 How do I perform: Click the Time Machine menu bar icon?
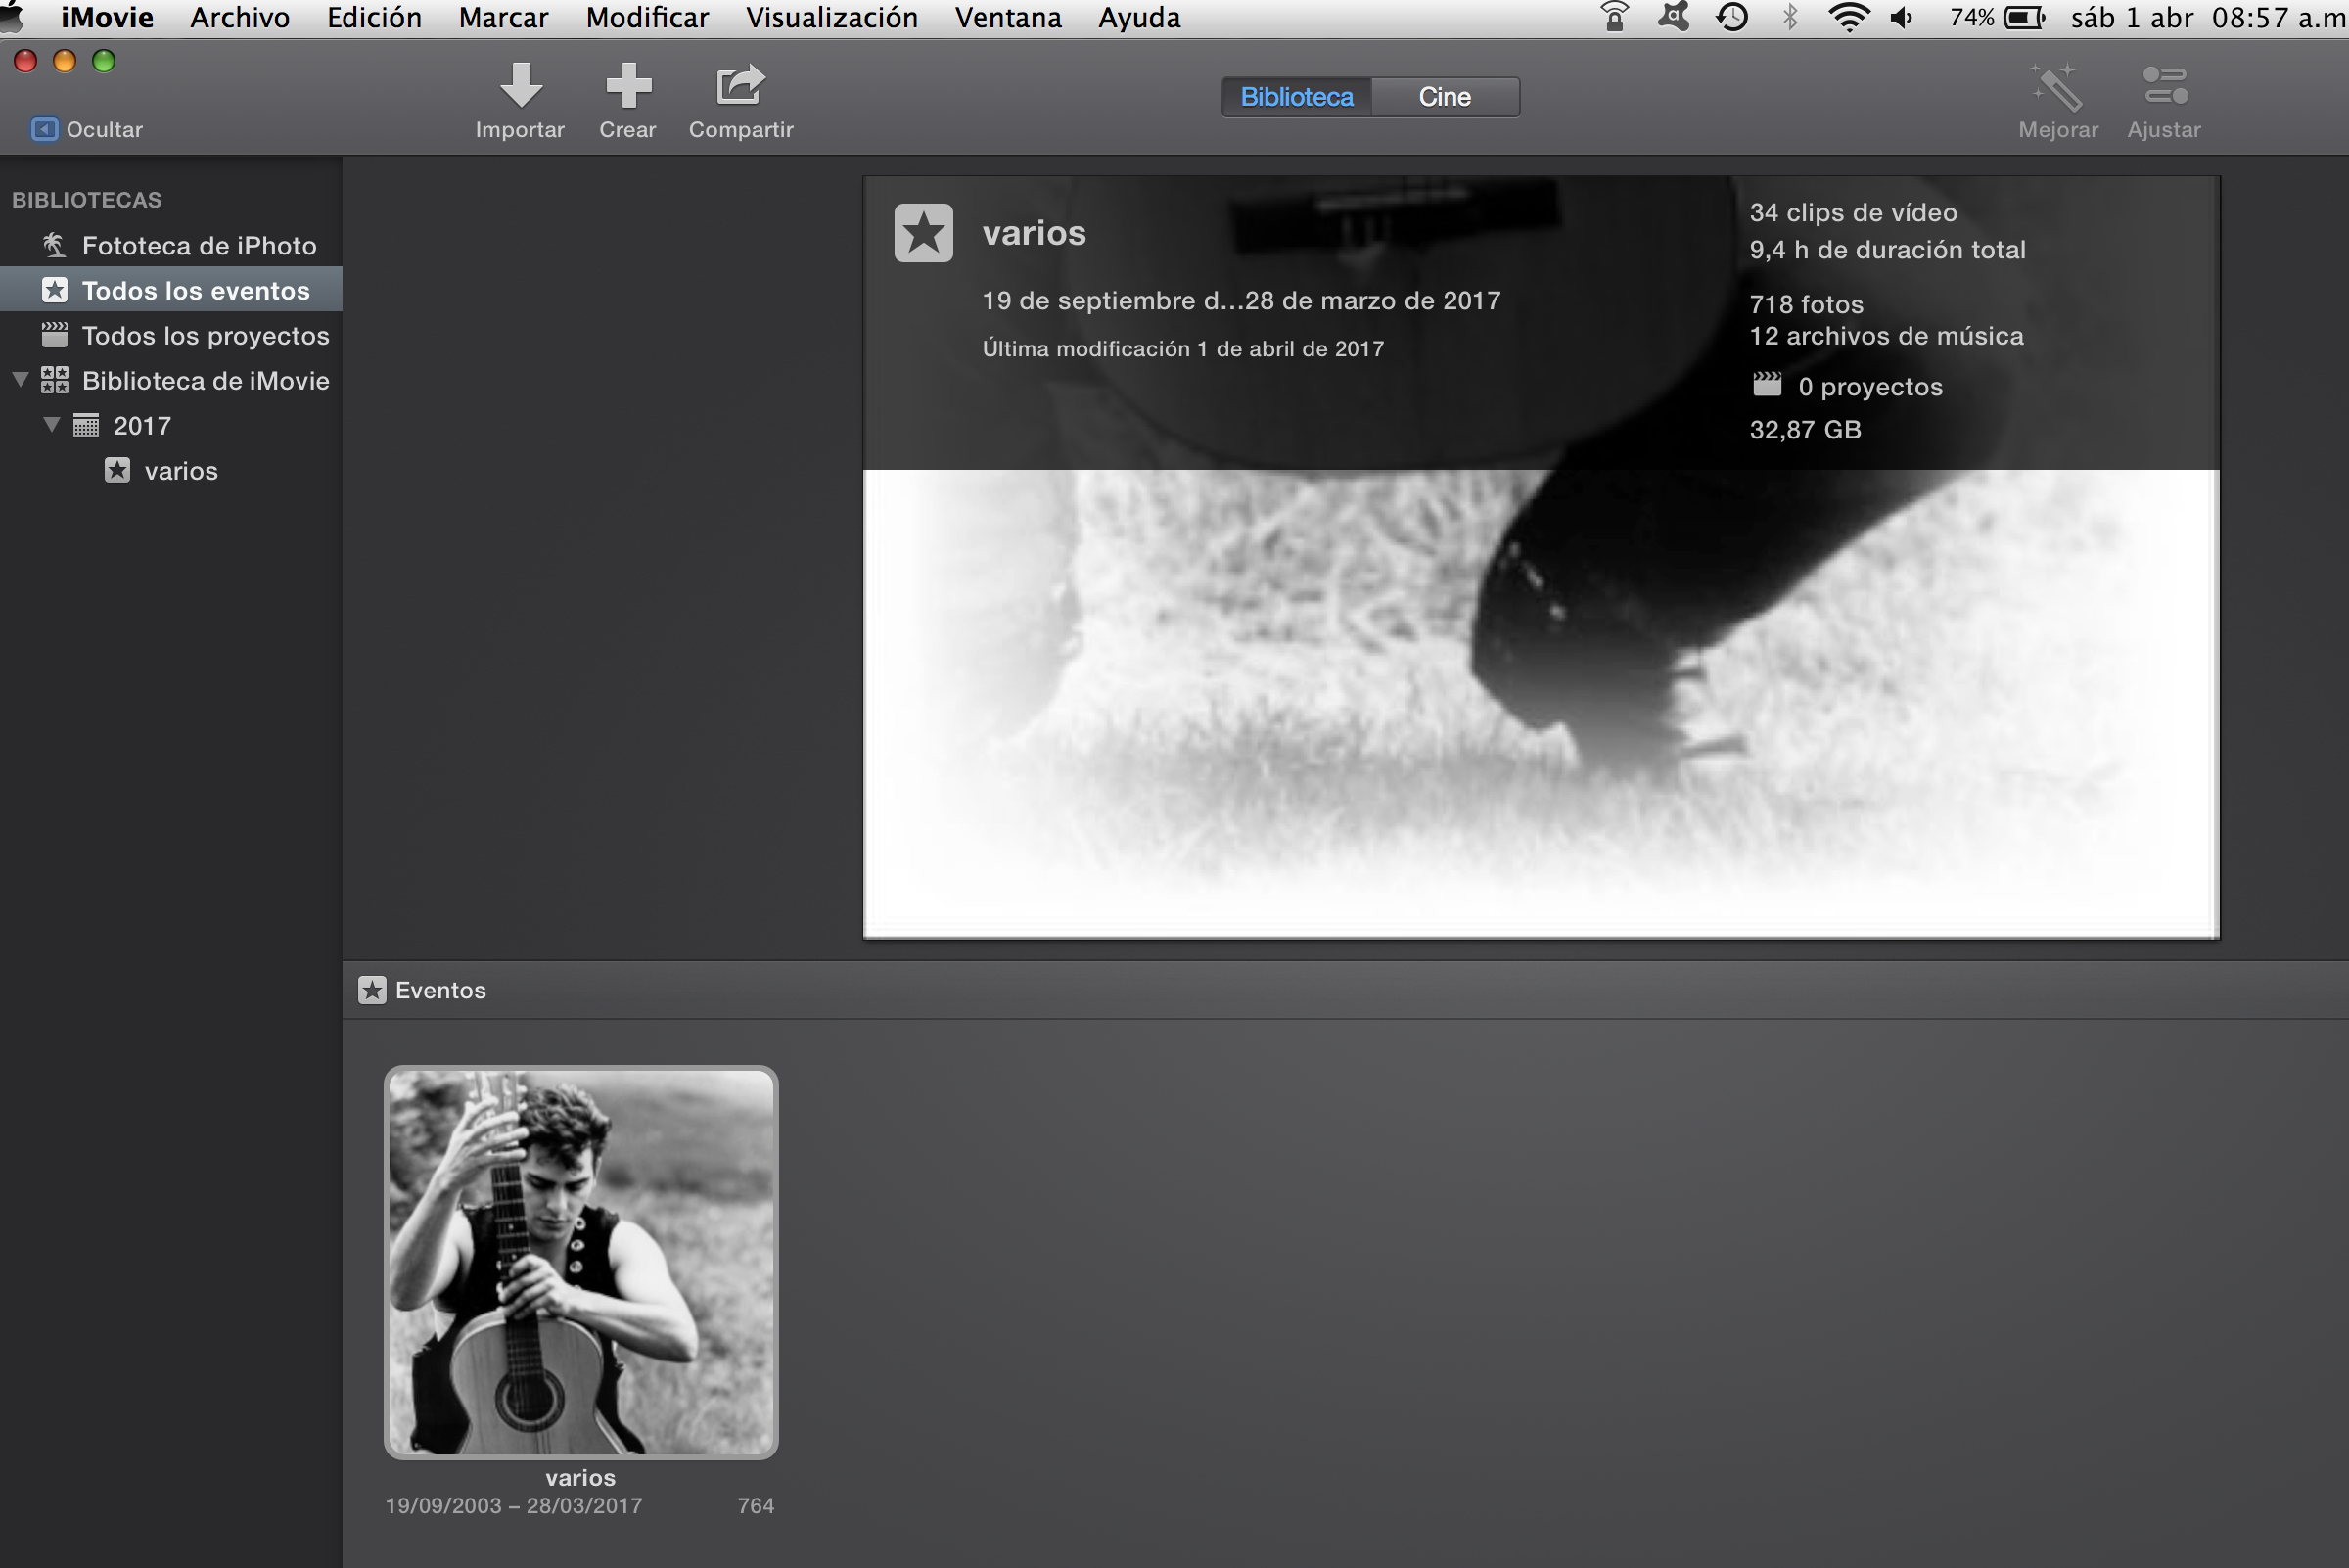point(1732,18)
